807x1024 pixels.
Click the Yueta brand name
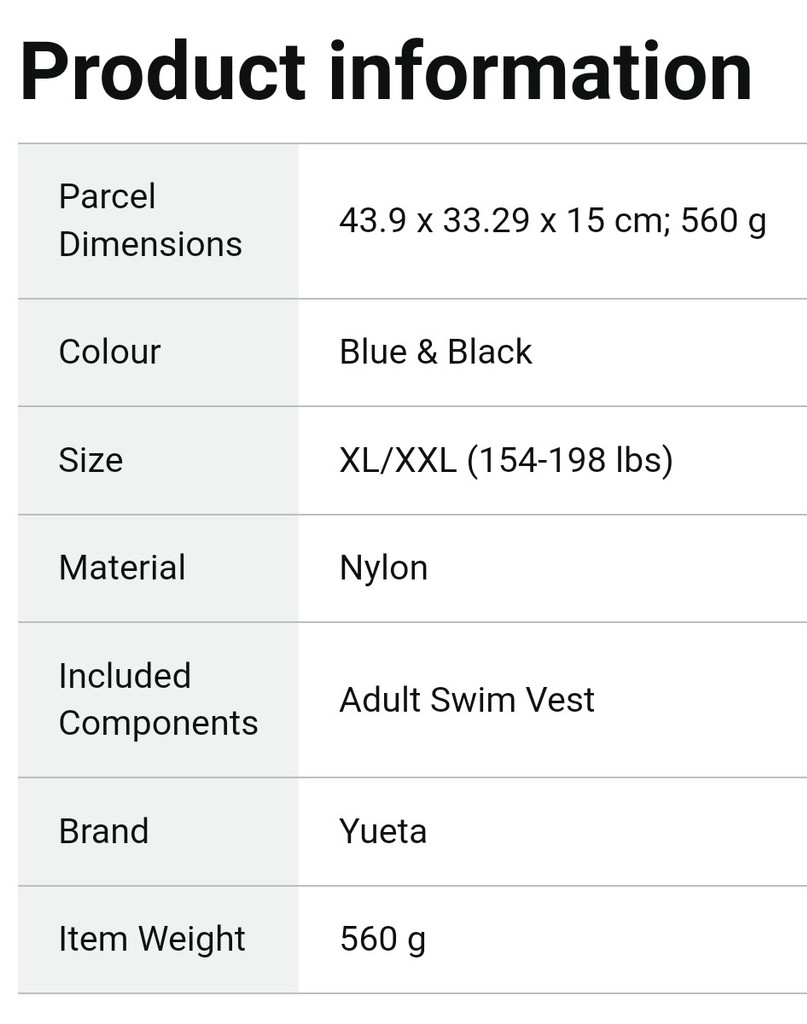pos(383,831)
